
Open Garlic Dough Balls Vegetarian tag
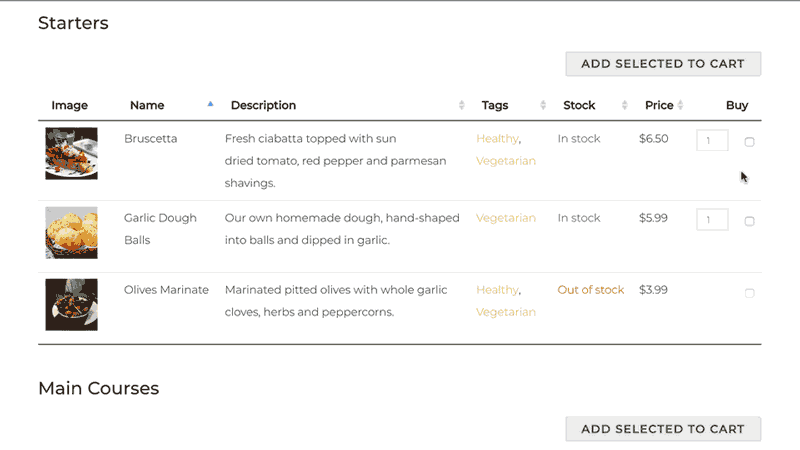point(506,218)
